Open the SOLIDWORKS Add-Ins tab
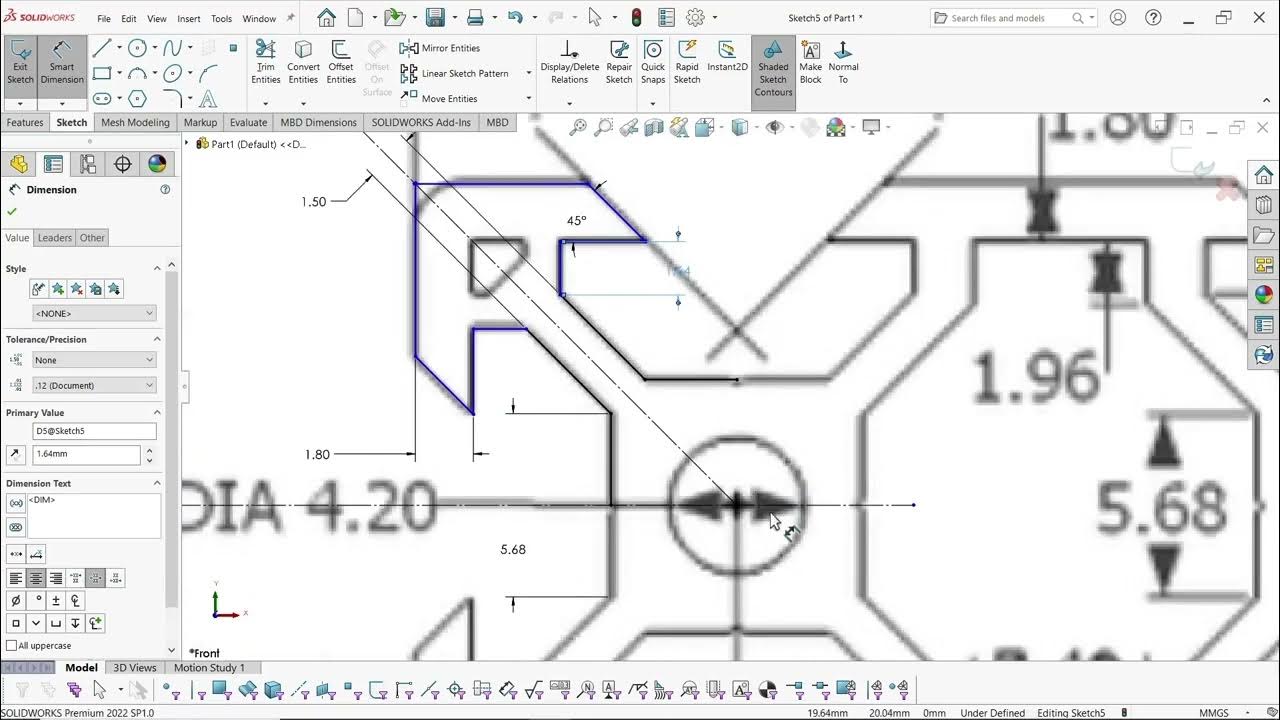 point(421,122)
